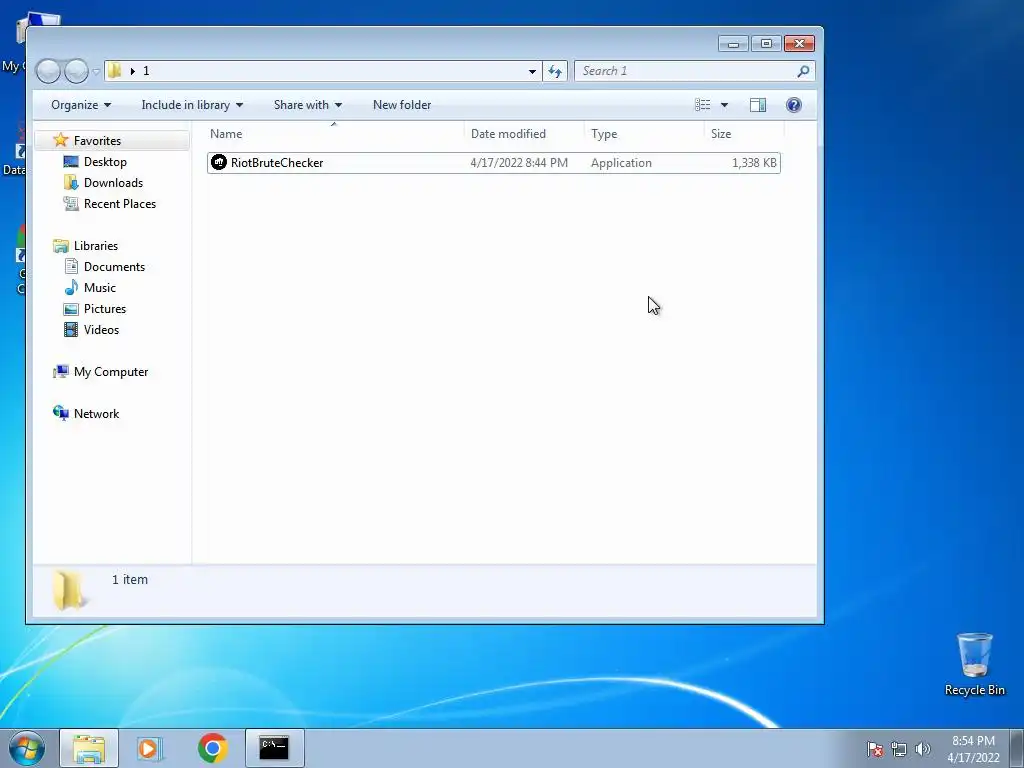Image resolution: width=1024 pixels, height=768 pixels.
Task: Select My Computer in the navigation pane
Action: [111, 372]
